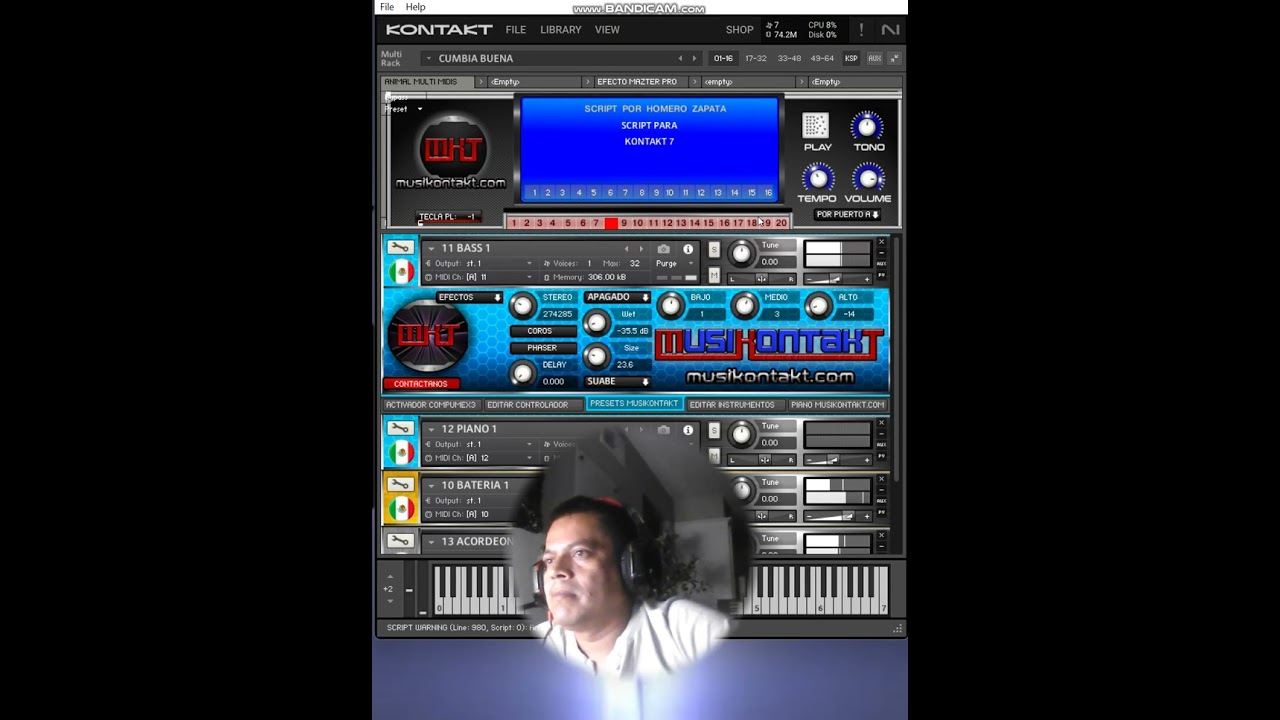Remove 11 BASS 1 with its X button
Image resolution: width=1280 pixels, height=720 pixels.
click(881, 242)
